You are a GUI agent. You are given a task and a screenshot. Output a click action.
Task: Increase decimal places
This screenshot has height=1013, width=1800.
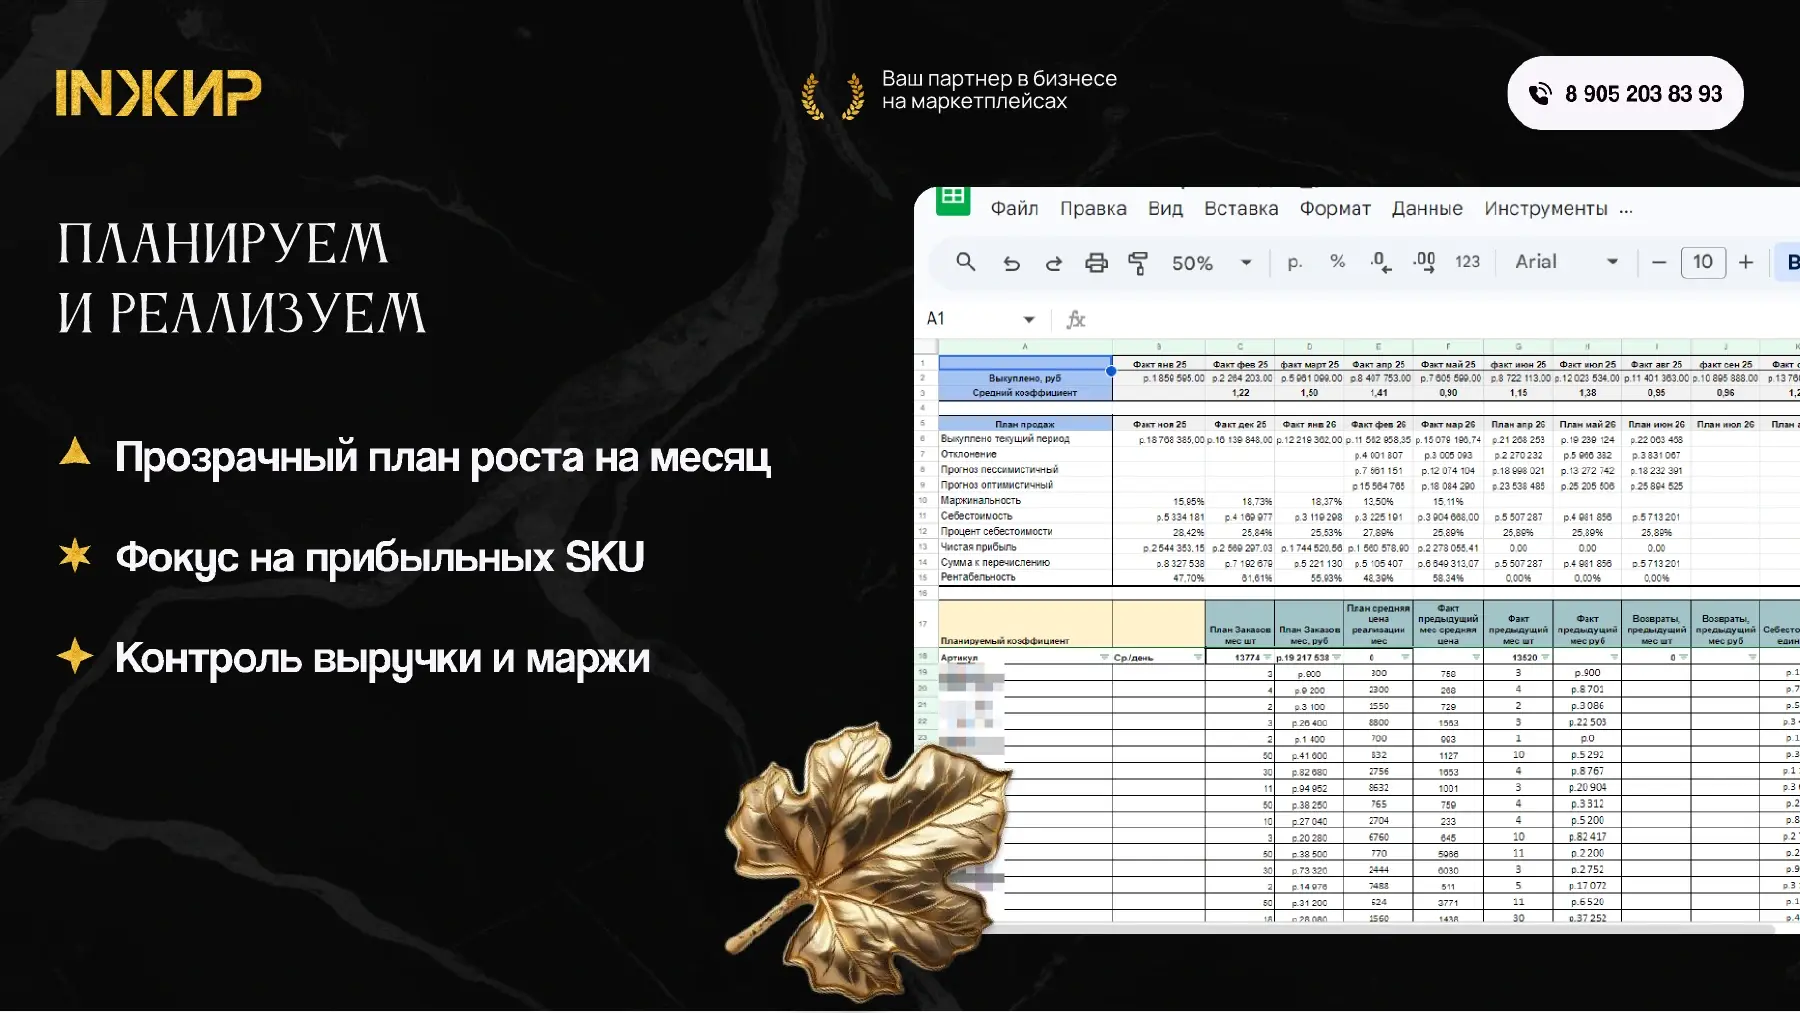click(1424, 263)
